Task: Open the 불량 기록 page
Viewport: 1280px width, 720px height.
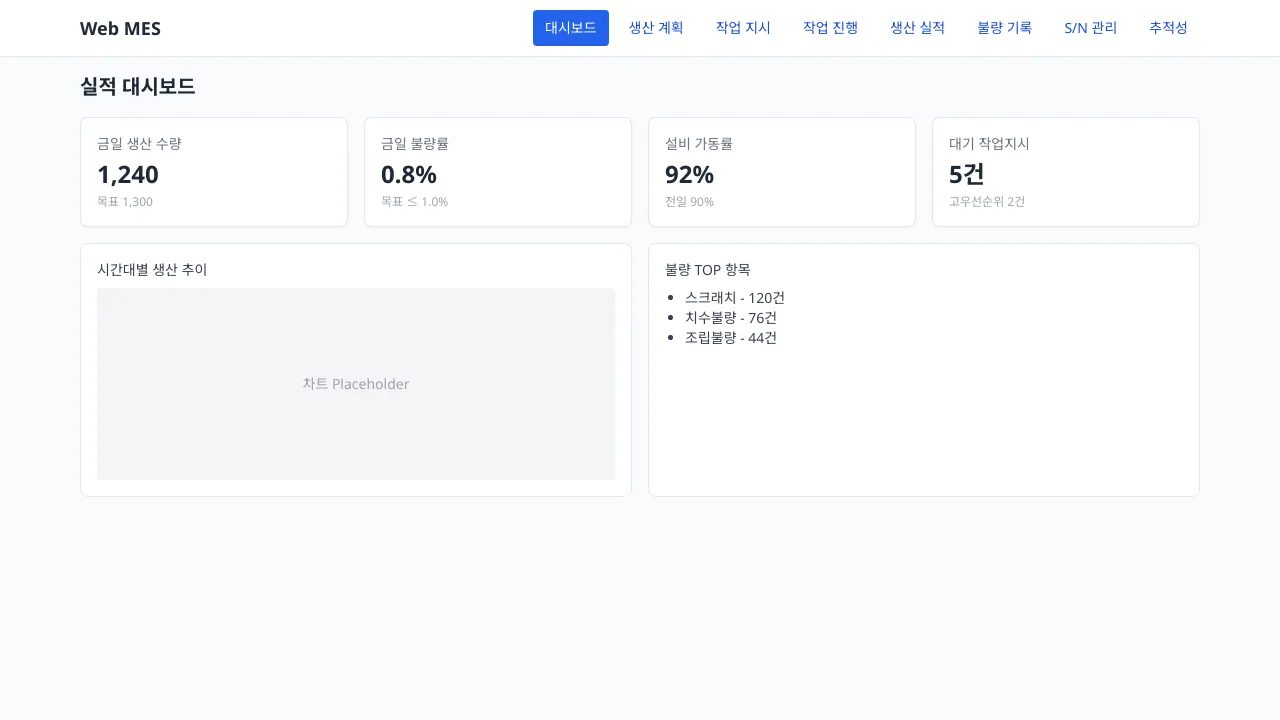Action: tap(1004, 28)
